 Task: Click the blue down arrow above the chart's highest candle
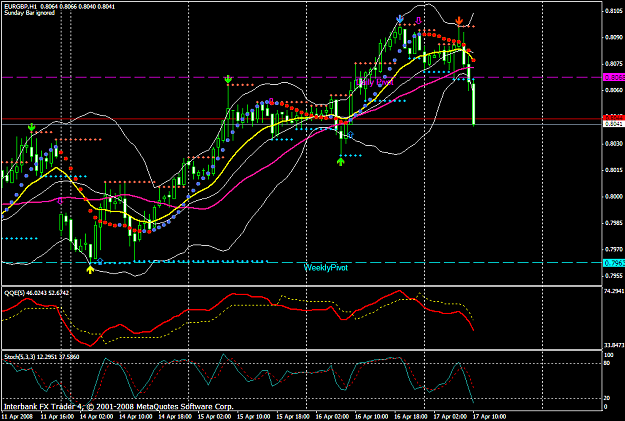click(400, 19)
